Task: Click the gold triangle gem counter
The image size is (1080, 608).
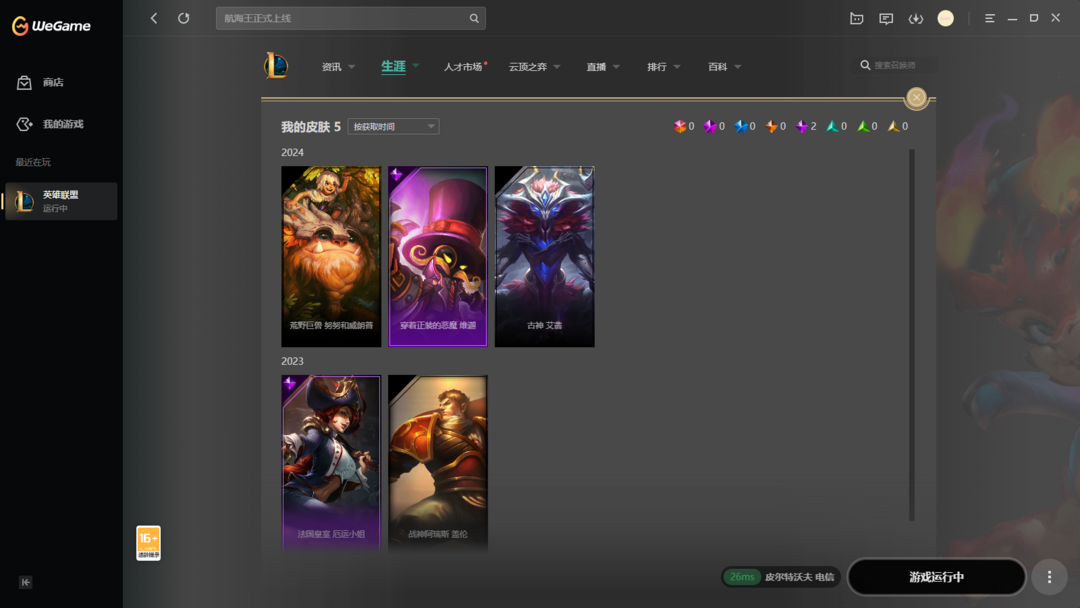Action: [x=897, y=127]
